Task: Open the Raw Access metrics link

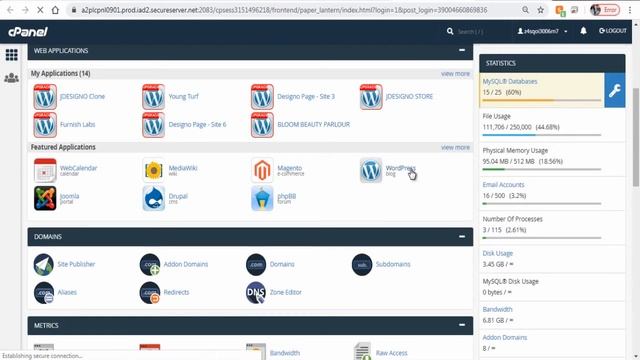Action: click(x=391, y=353)
